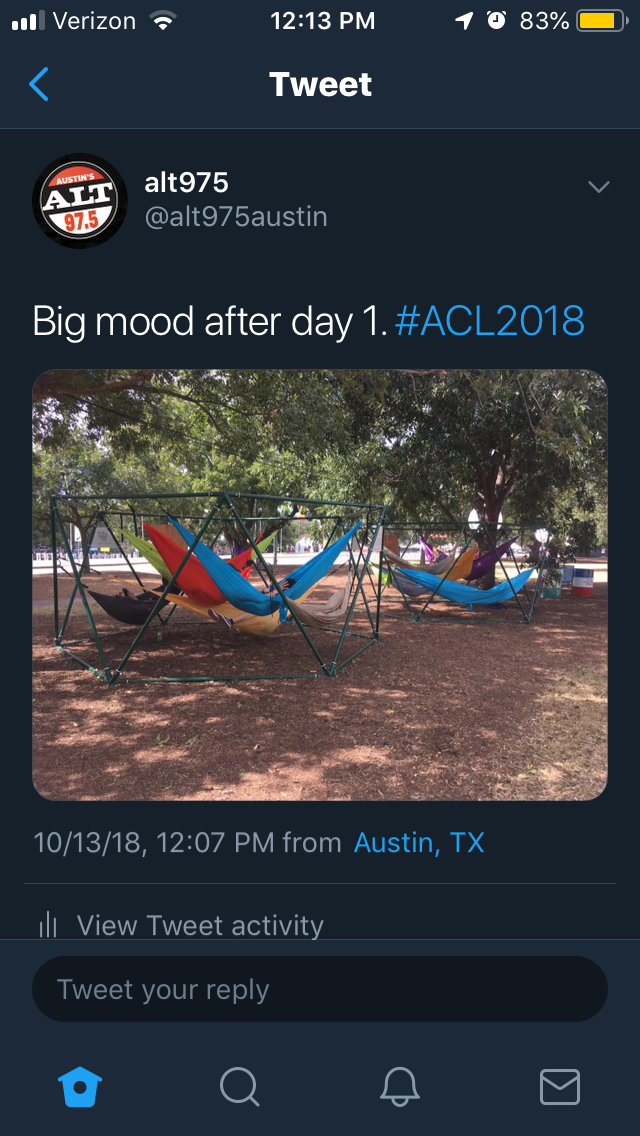Tap the Wi-Fi status icon

(x=165, y=21)
